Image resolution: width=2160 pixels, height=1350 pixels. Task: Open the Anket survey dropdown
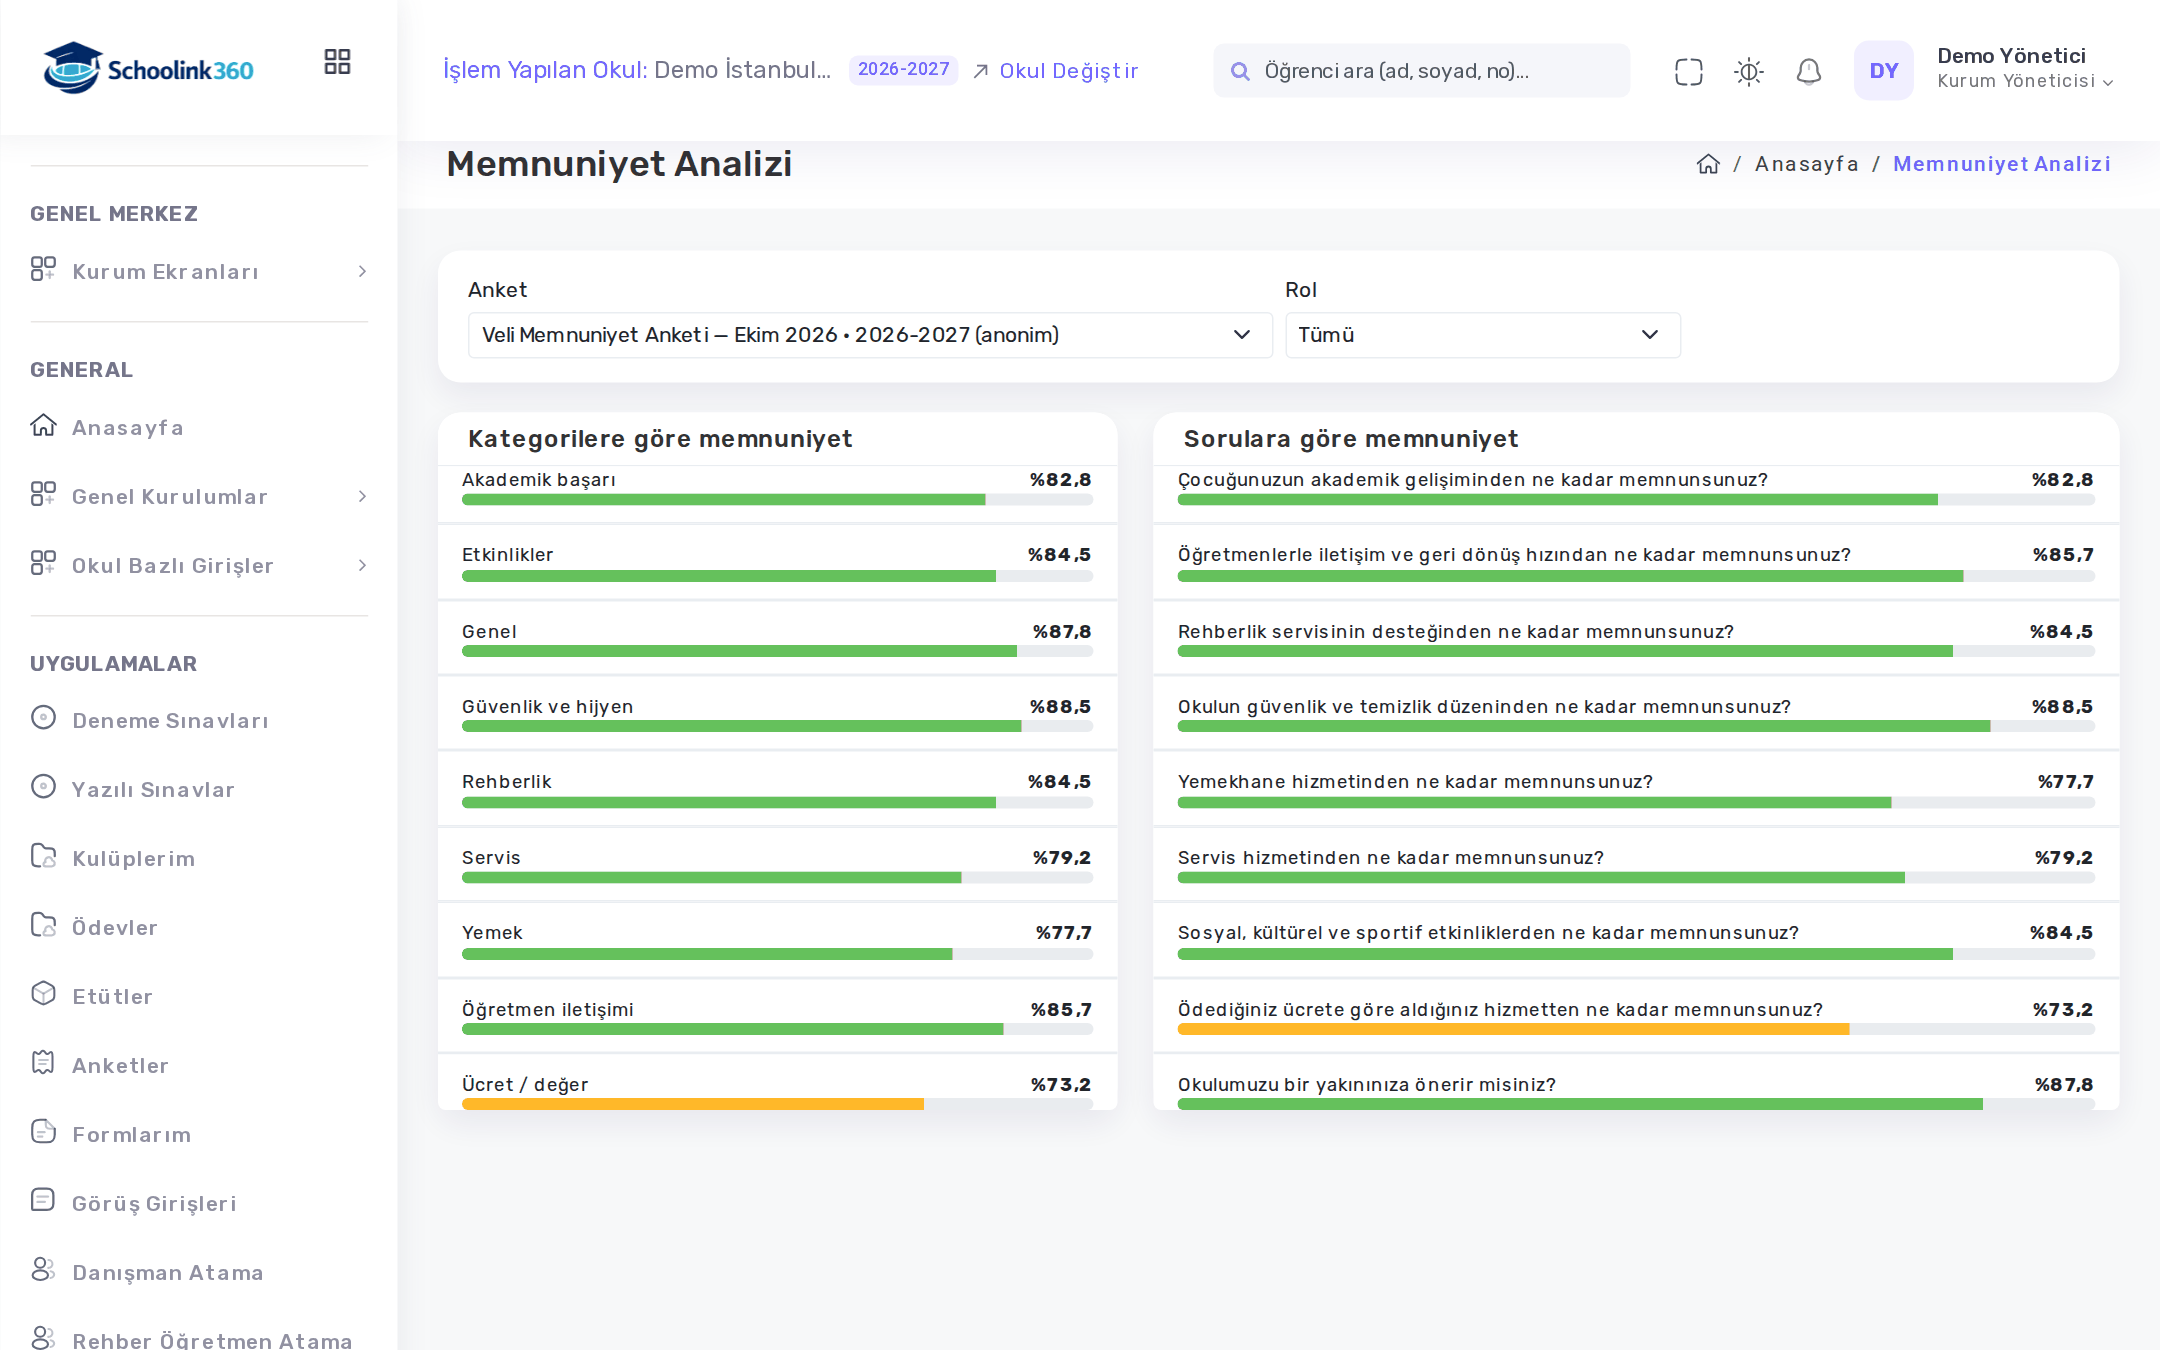(x=869, y=335)
